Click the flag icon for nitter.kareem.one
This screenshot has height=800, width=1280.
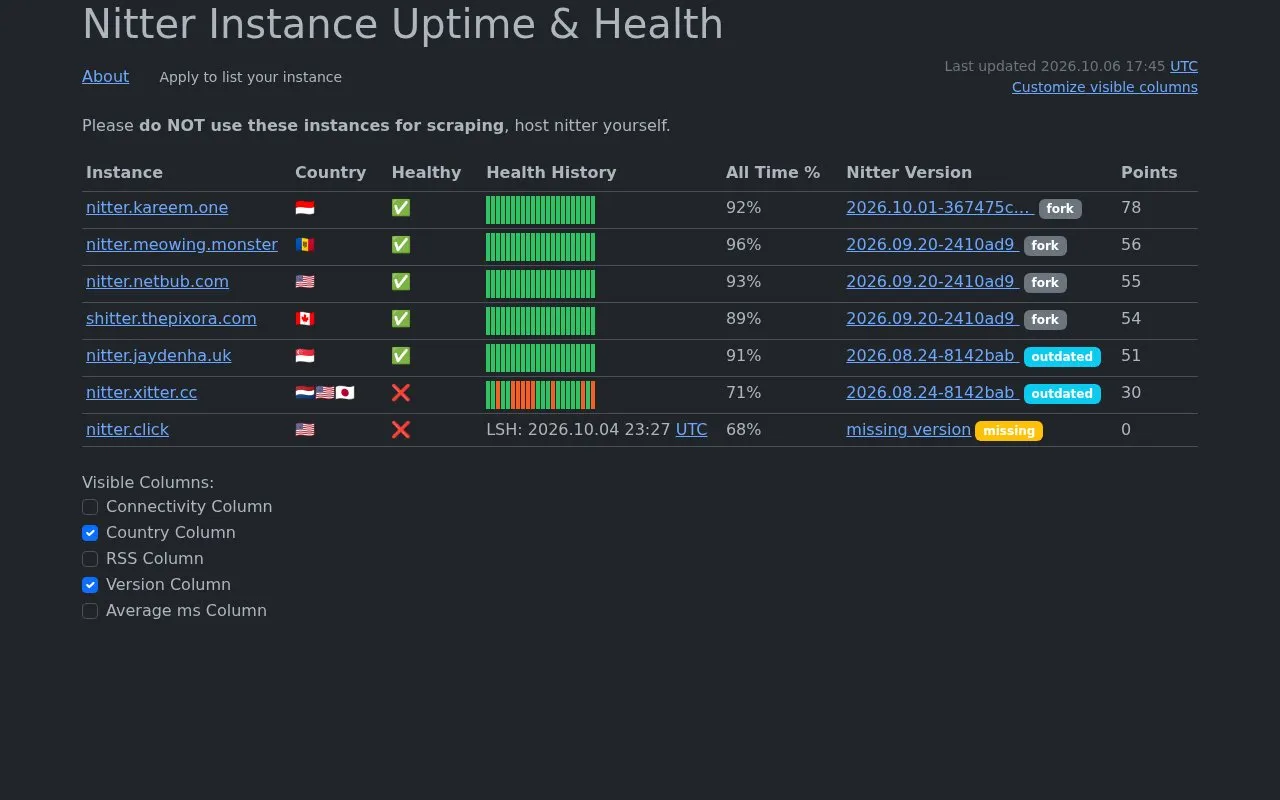[x=305, y=208]
